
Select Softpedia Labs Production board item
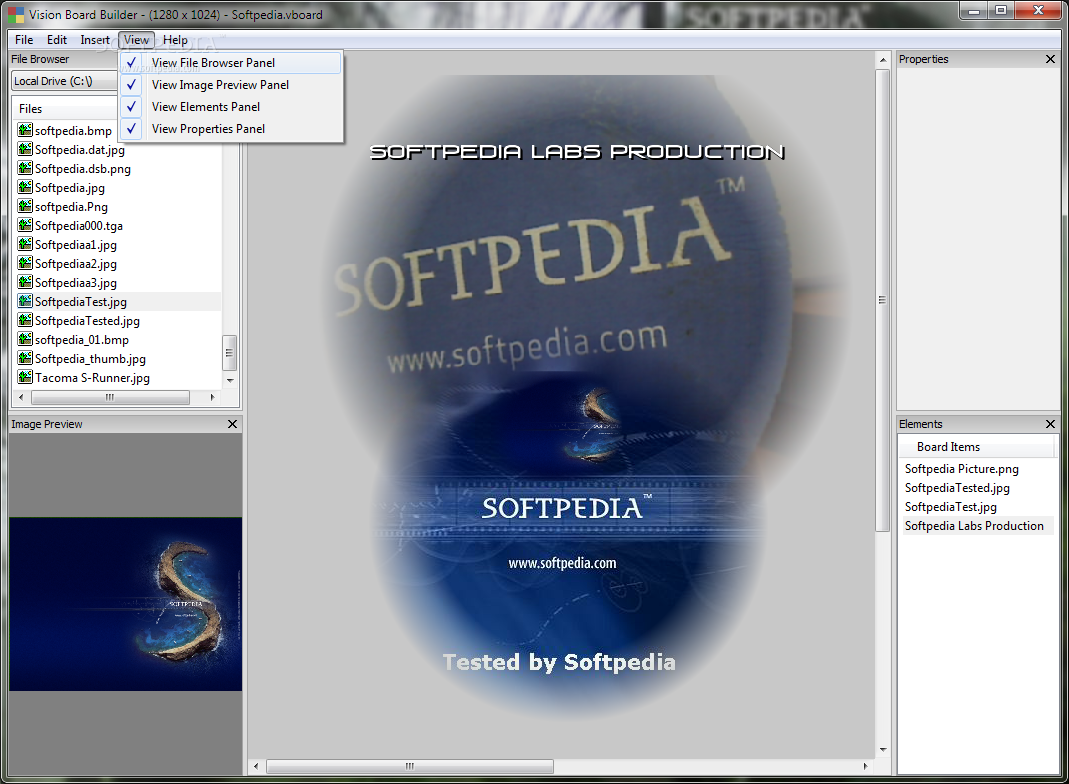974,526
